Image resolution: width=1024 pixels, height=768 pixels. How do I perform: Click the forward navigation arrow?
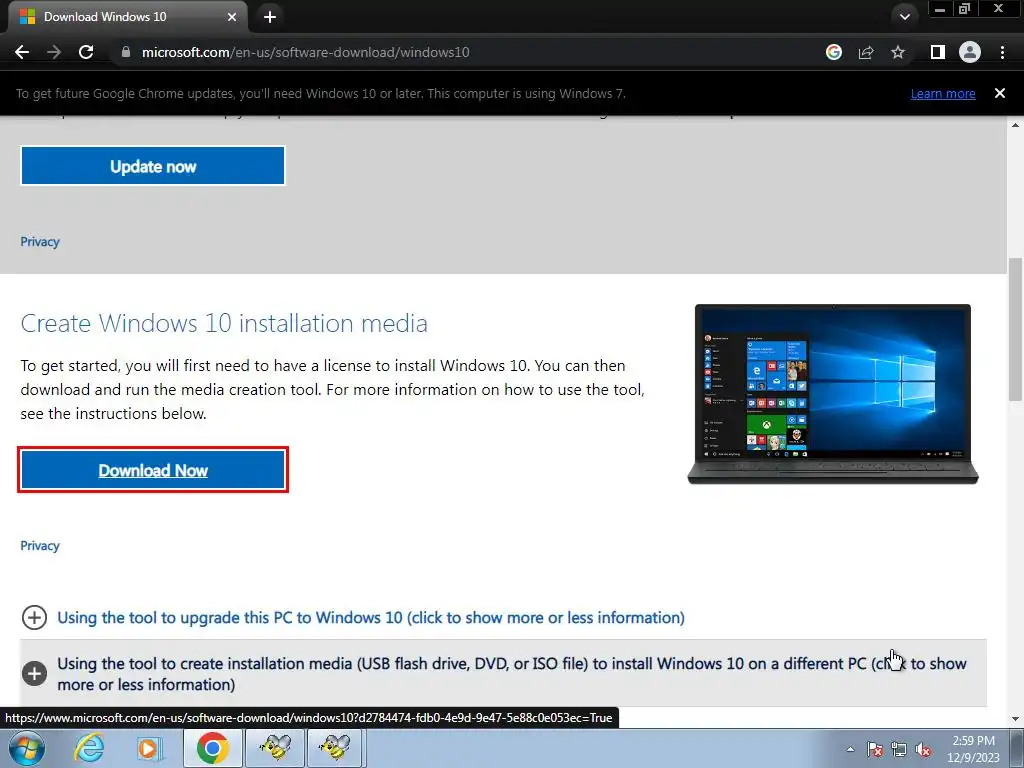click(54, 52)
